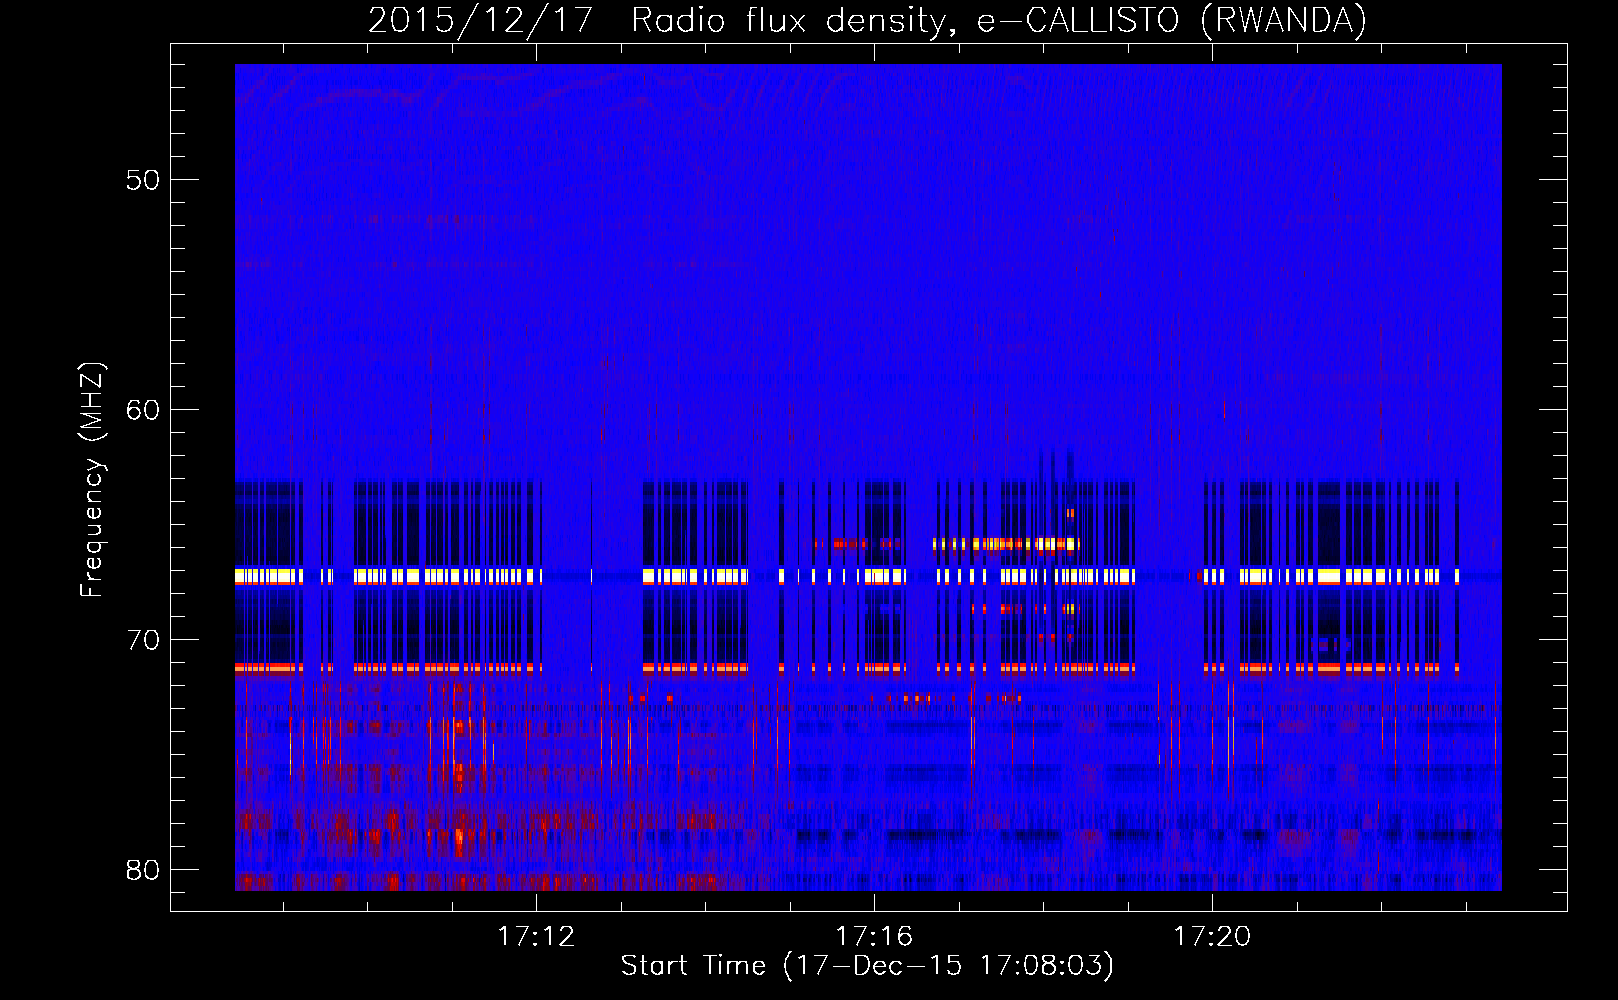This screenshot has width=1618, height=1000.
Task: Click the '70' frequency tick label
Action: [143, 640]
